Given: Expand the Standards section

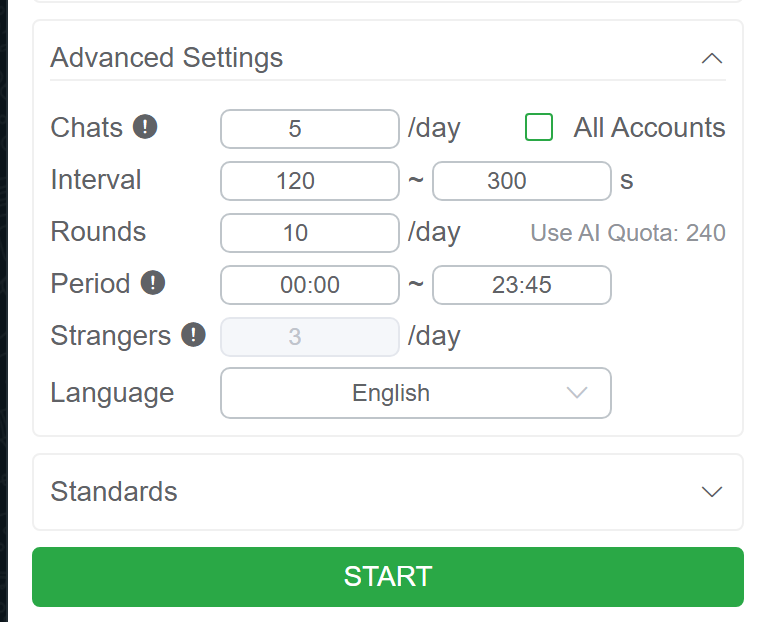Looking at the screenshot, I should tap(712, 492).
